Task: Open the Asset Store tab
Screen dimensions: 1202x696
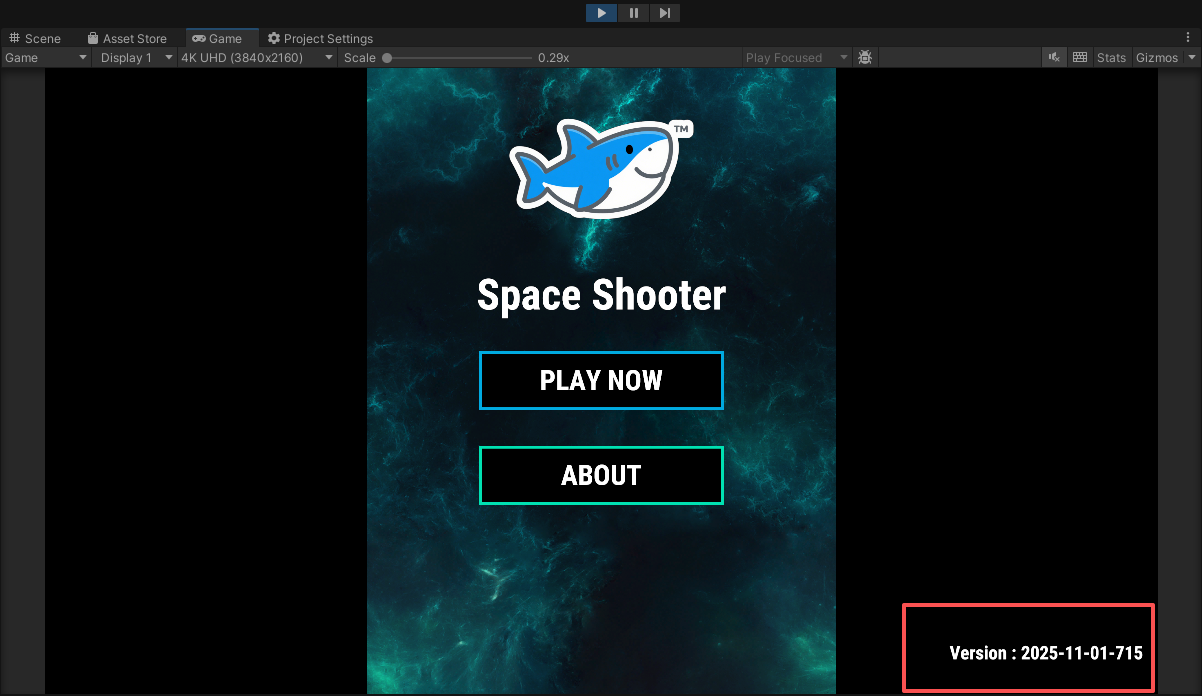Action: pyautogui.click(x=127, y=38)
